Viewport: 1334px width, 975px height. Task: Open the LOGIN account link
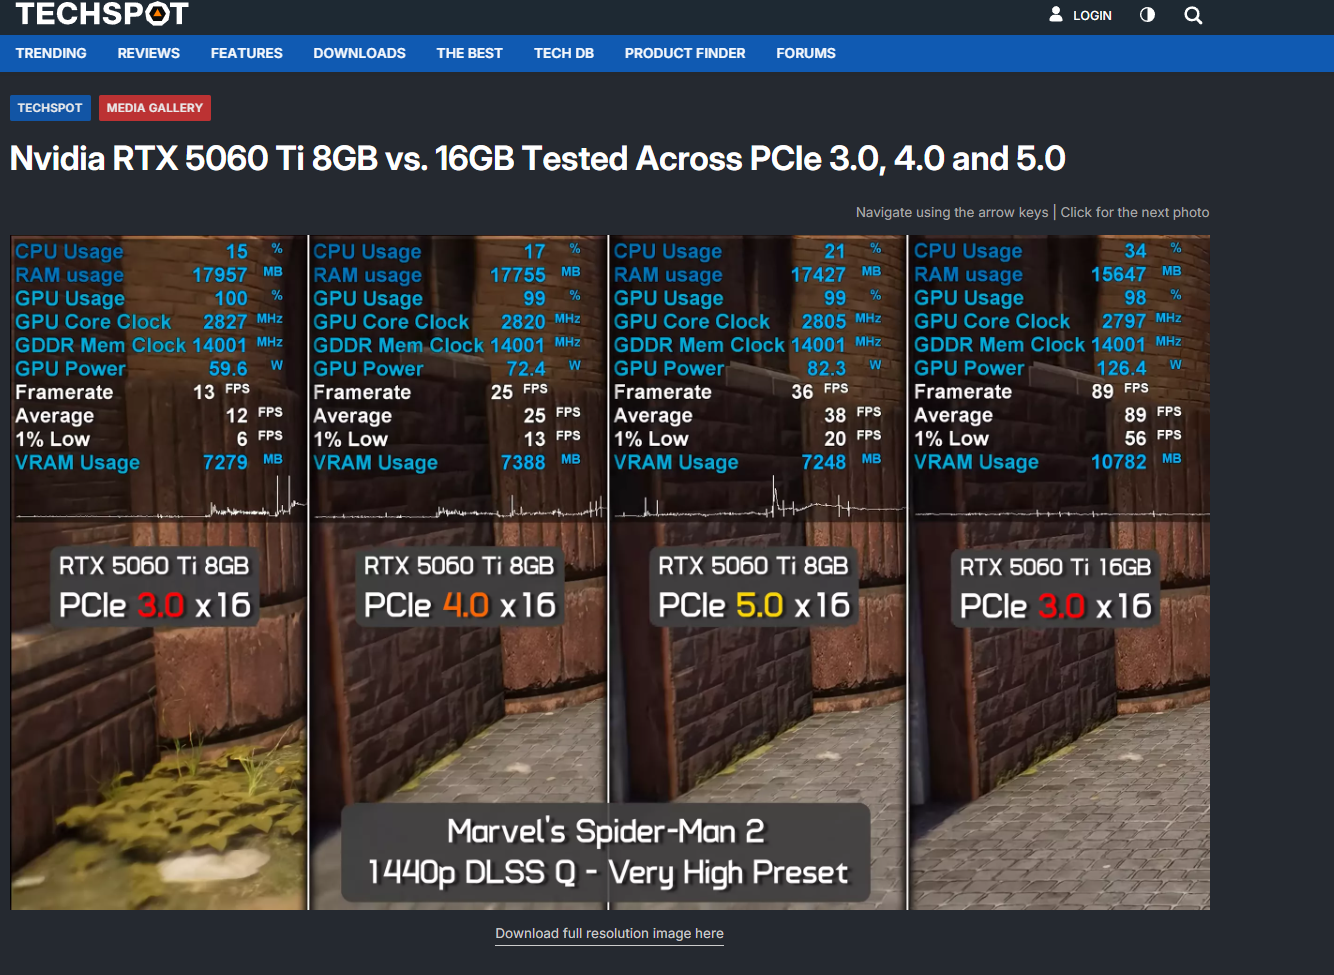pos(1080,15)
